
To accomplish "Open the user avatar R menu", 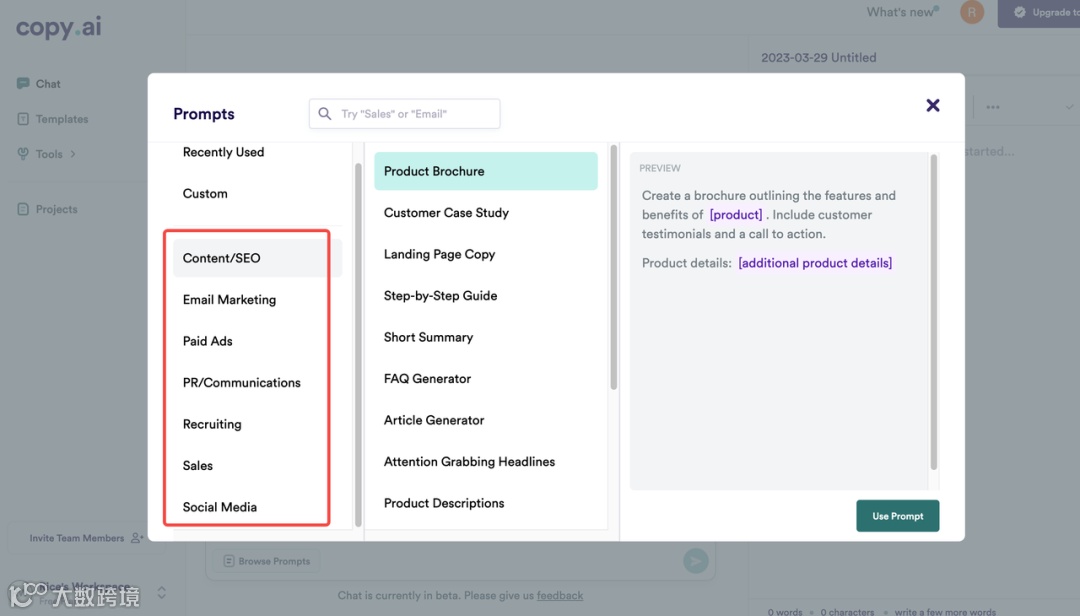I will coord(972,12).
